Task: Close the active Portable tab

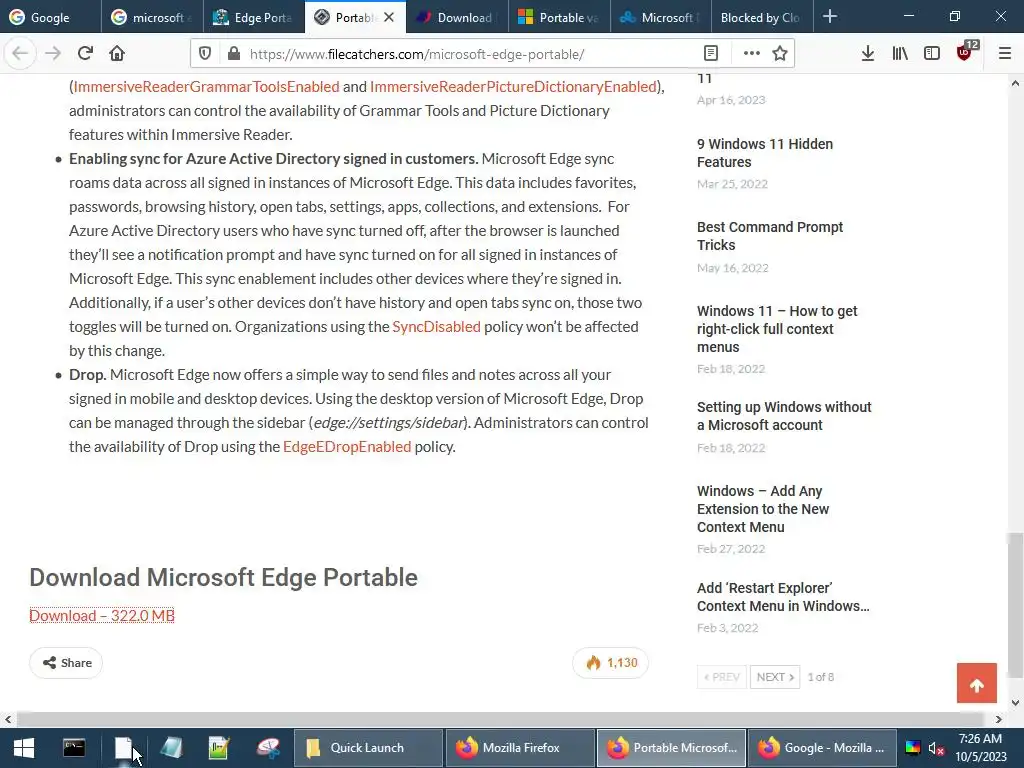Action: coord(389,18)
